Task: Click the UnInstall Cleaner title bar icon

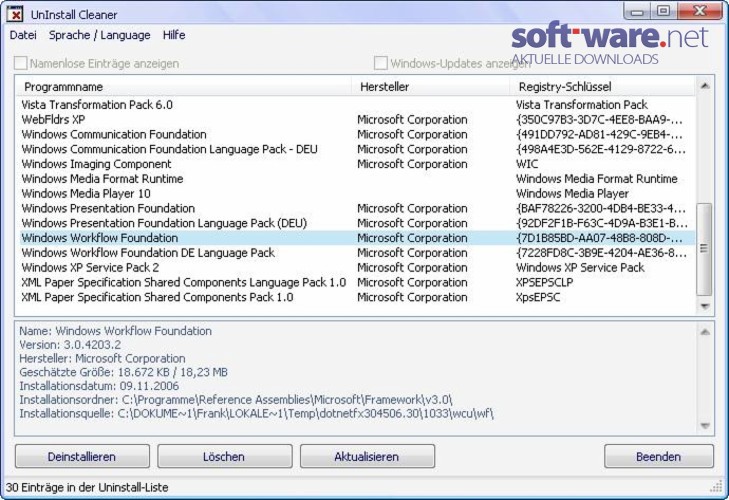Action: point(15,14)
